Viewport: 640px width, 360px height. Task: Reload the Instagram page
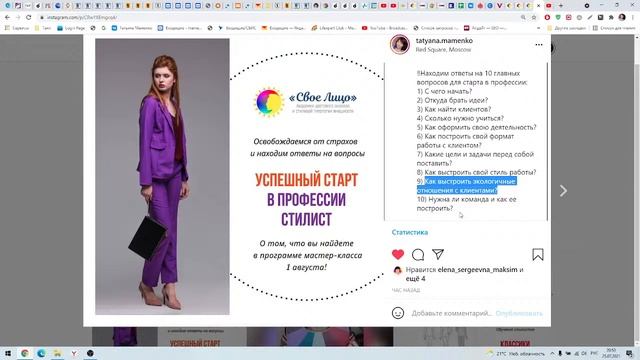tap(28, 18)
